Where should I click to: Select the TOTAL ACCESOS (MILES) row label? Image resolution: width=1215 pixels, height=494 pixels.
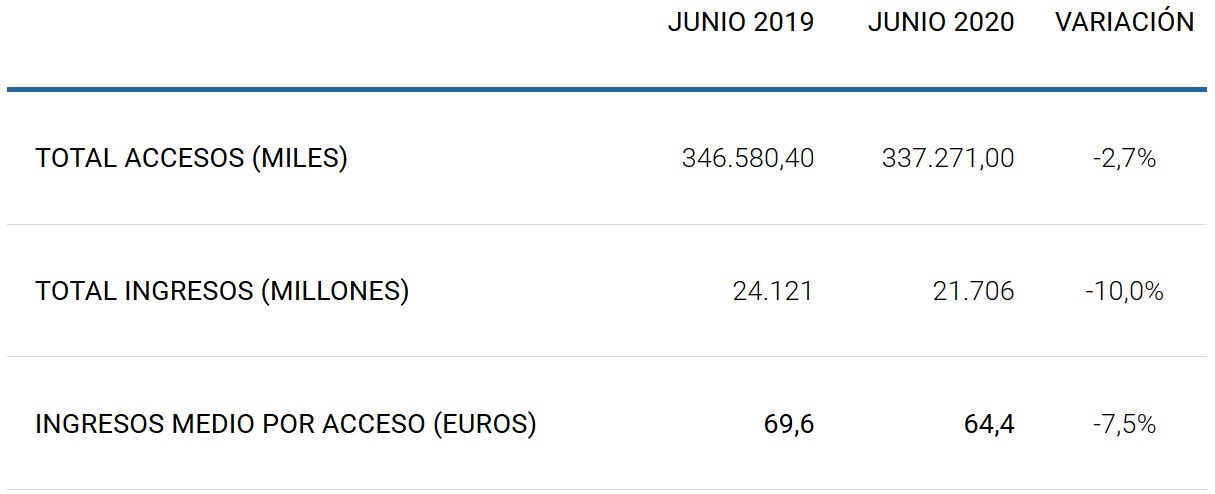click(x=192, y=158)
